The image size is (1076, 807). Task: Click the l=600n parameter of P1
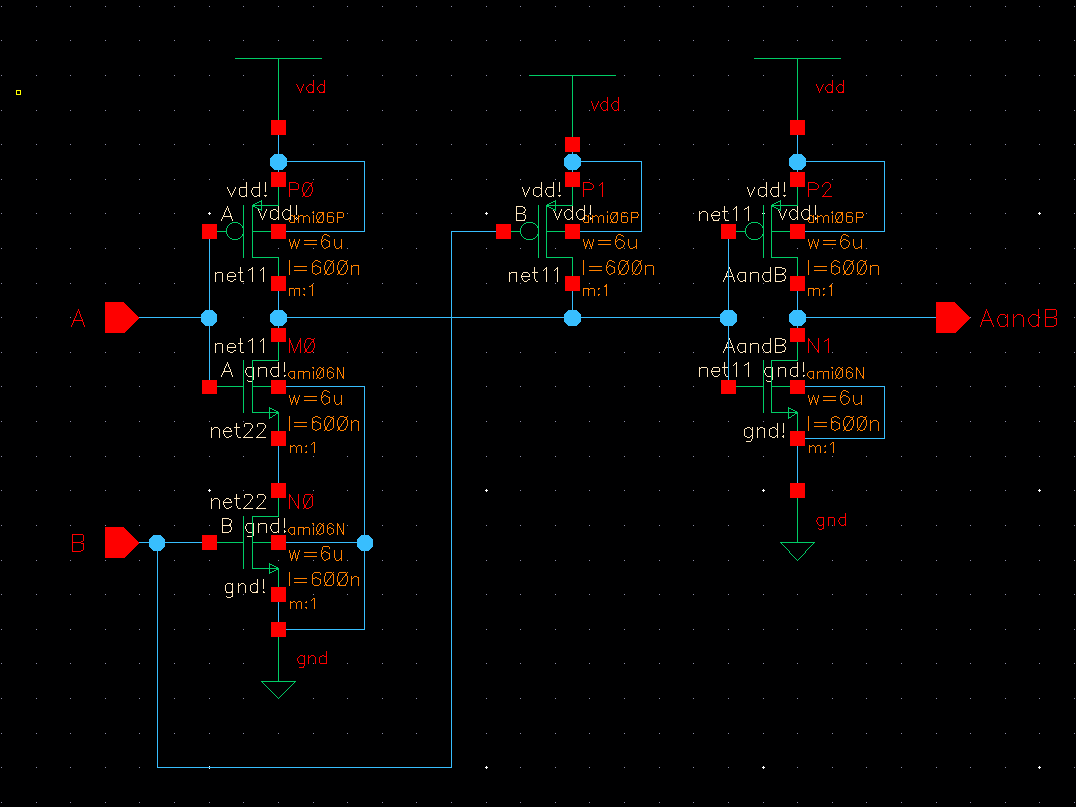pyautogui.click(x=618, y=268)
